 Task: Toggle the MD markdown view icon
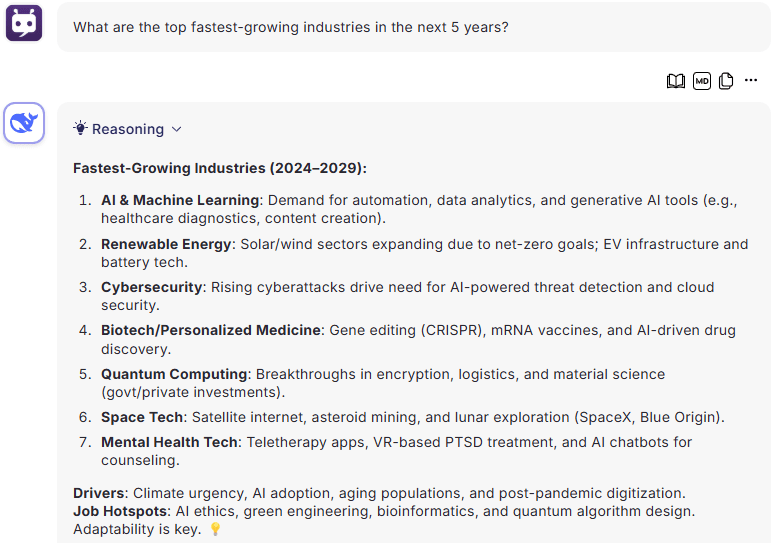click(x=701, y=81)
